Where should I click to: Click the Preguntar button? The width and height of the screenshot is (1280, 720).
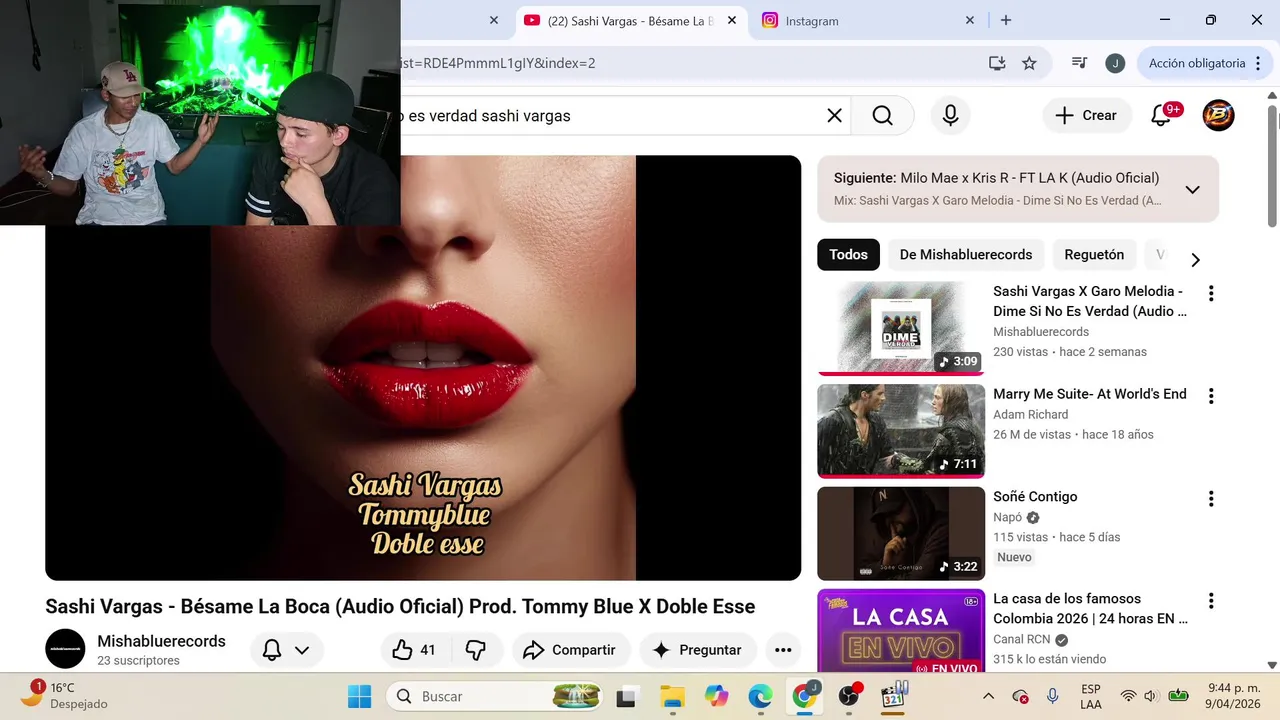click(x=698, y=650)
